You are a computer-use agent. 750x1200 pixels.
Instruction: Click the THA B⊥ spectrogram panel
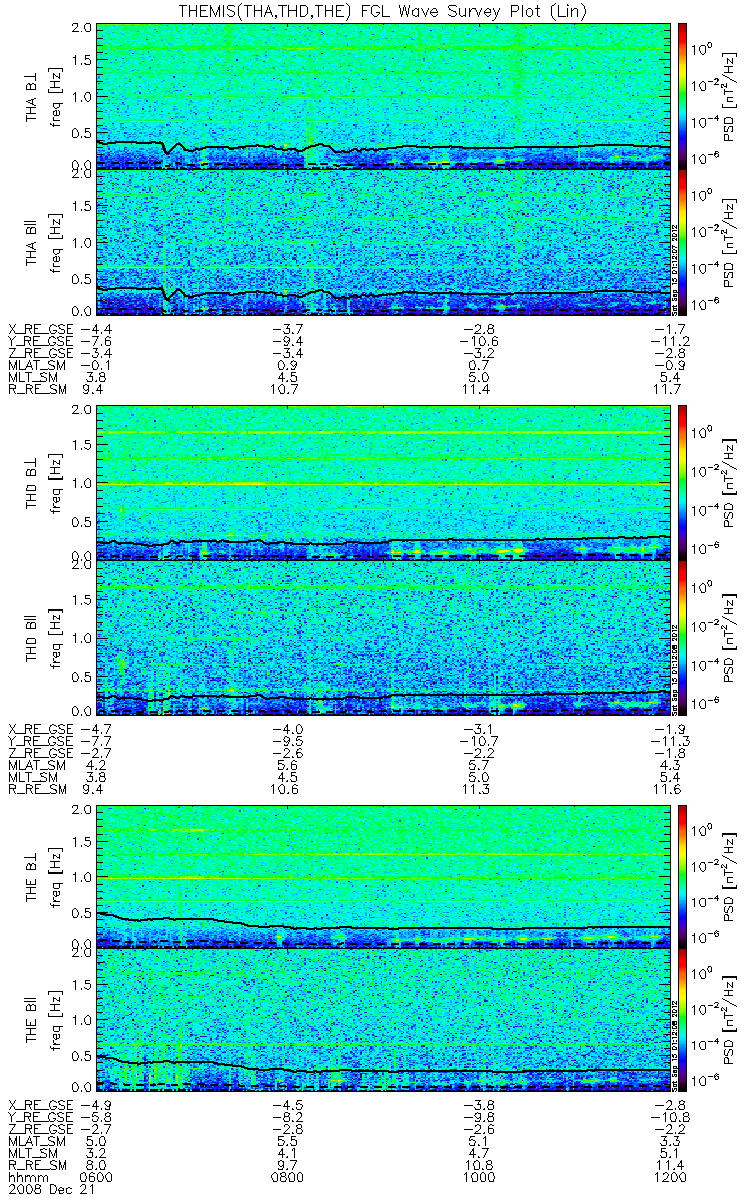[382, 95]
